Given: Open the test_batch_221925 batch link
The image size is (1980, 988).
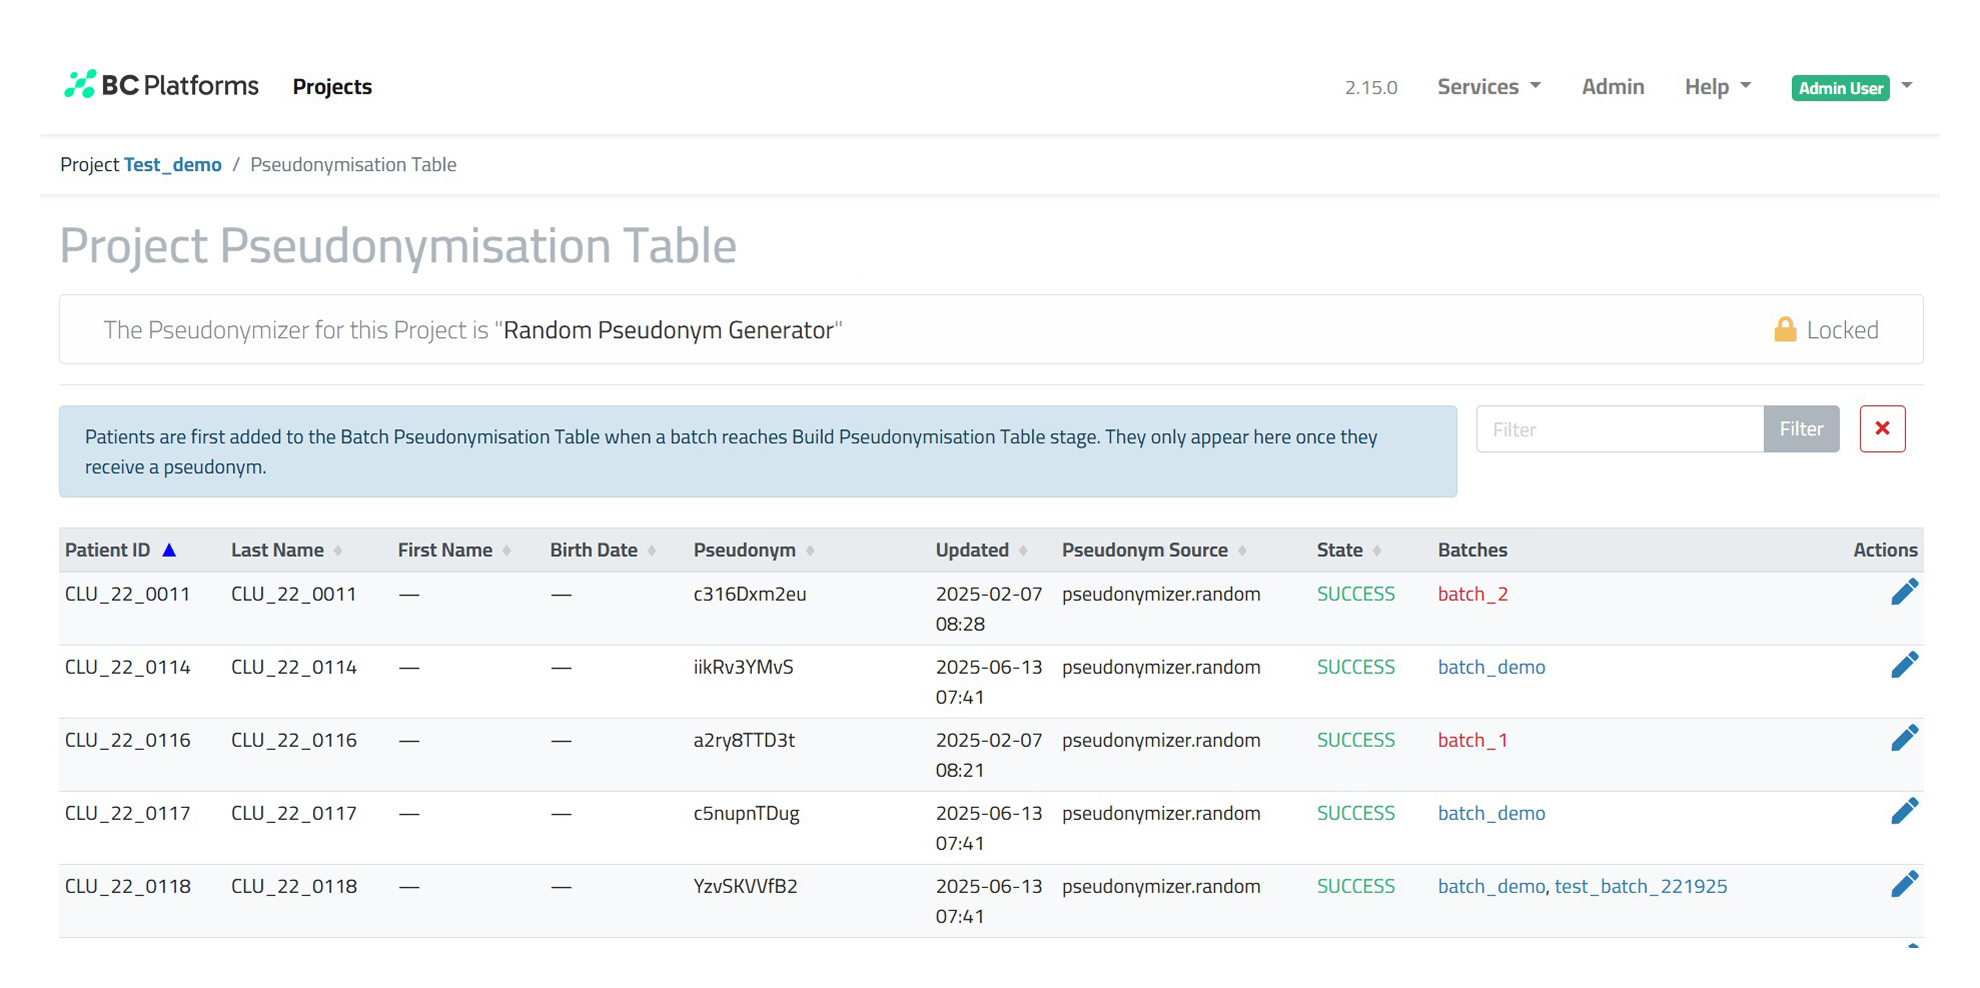Looking at the screenshot, I should pyautogui.click(x=1640, y=887).
